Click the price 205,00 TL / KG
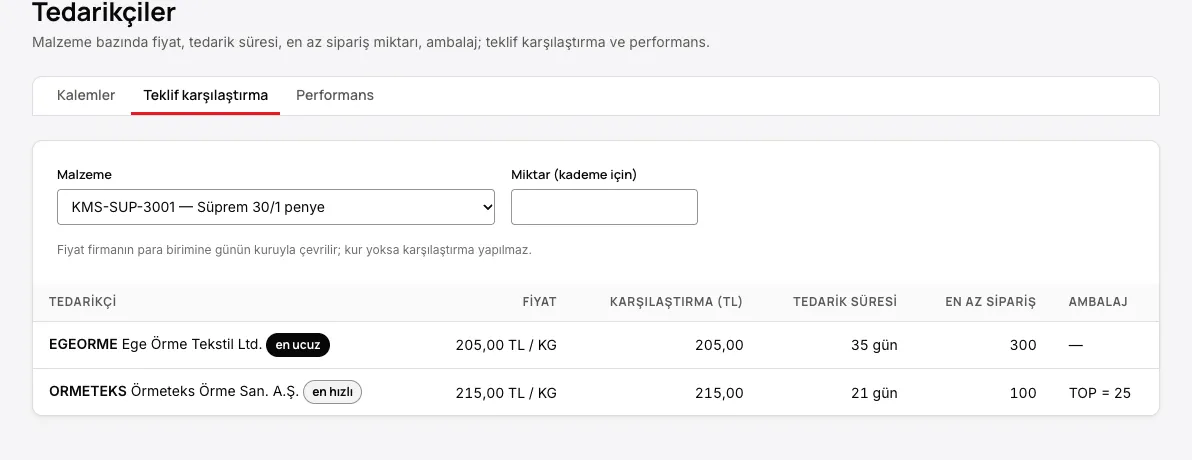This screenshot has height=460, width=1192. [x=506, y=345]
